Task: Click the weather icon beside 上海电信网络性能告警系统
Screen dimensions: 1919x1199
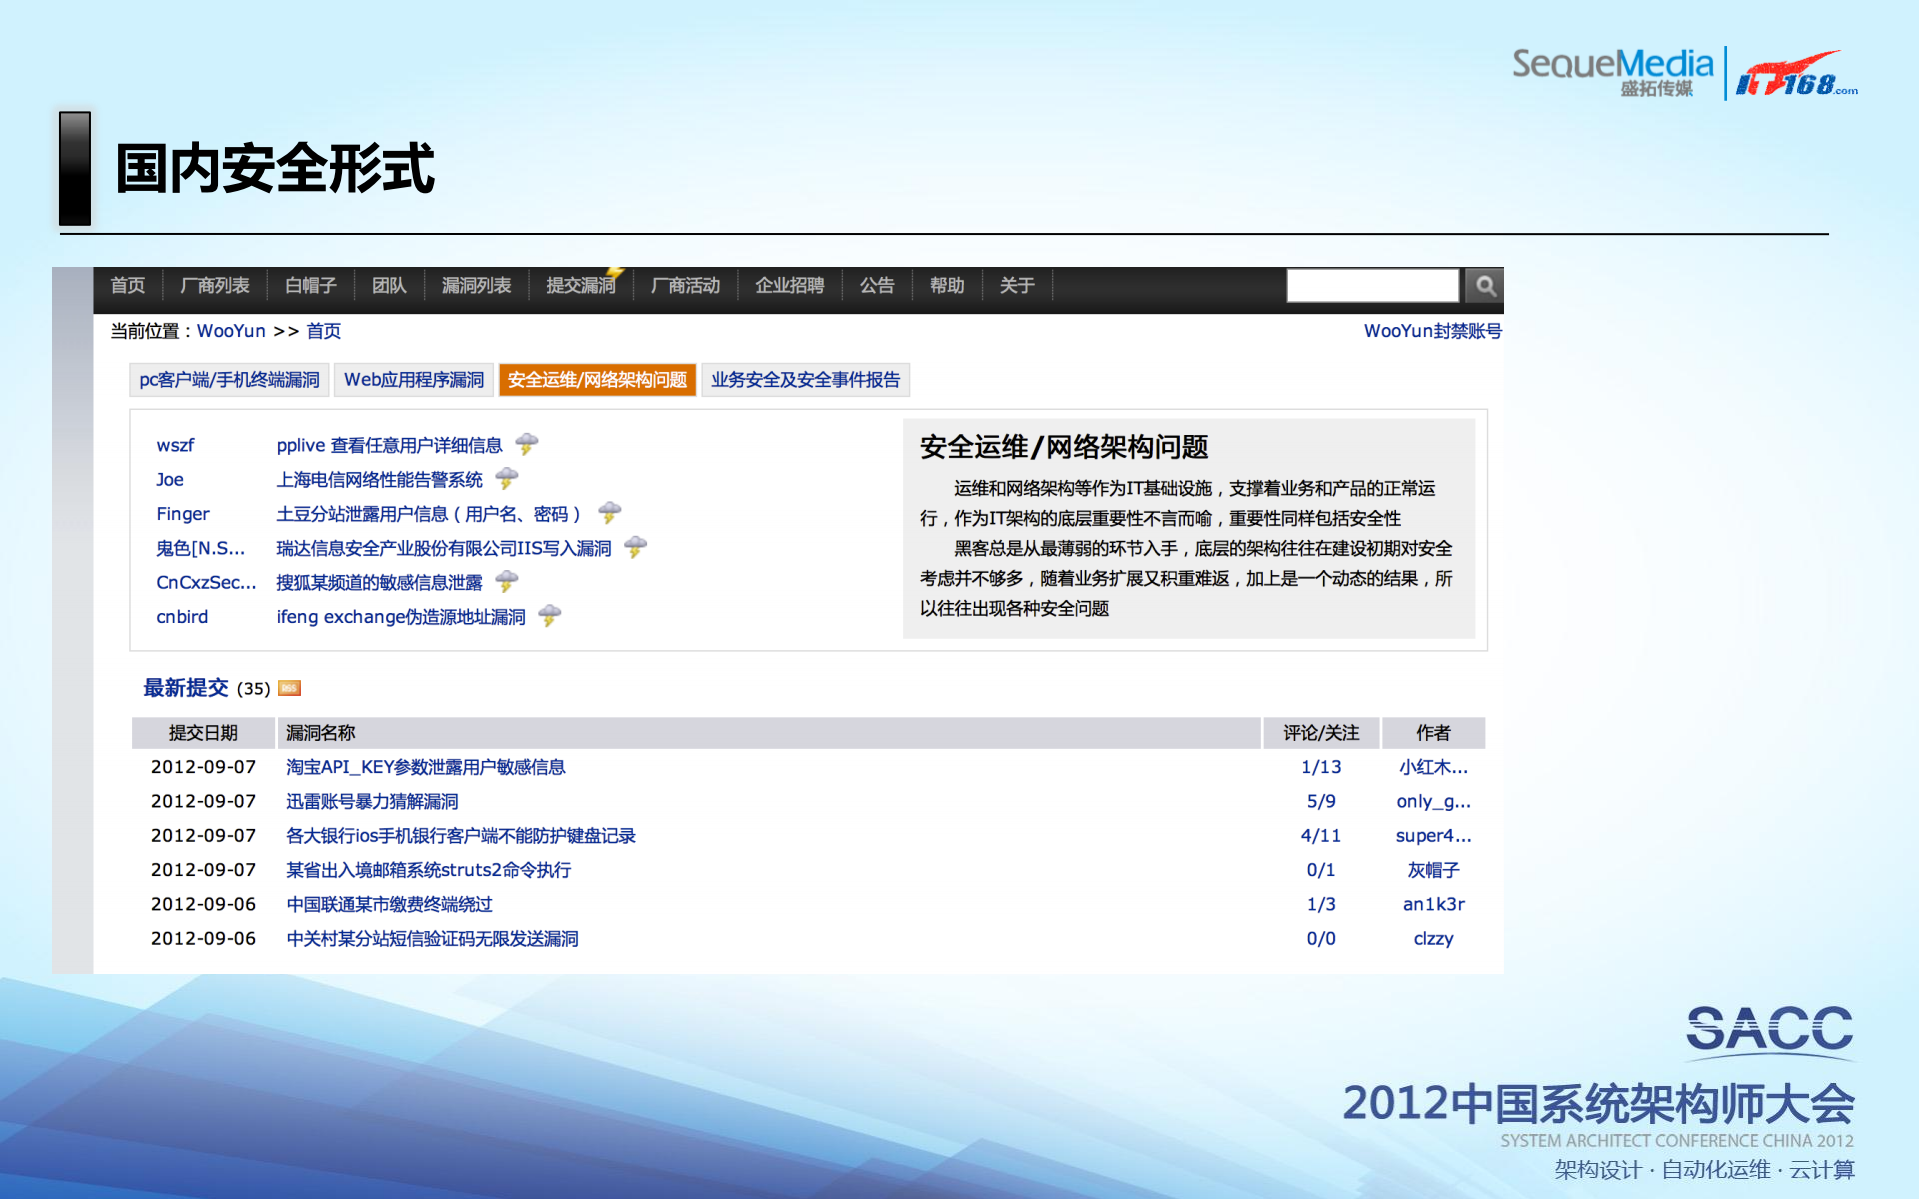Action: coord(508,478)
